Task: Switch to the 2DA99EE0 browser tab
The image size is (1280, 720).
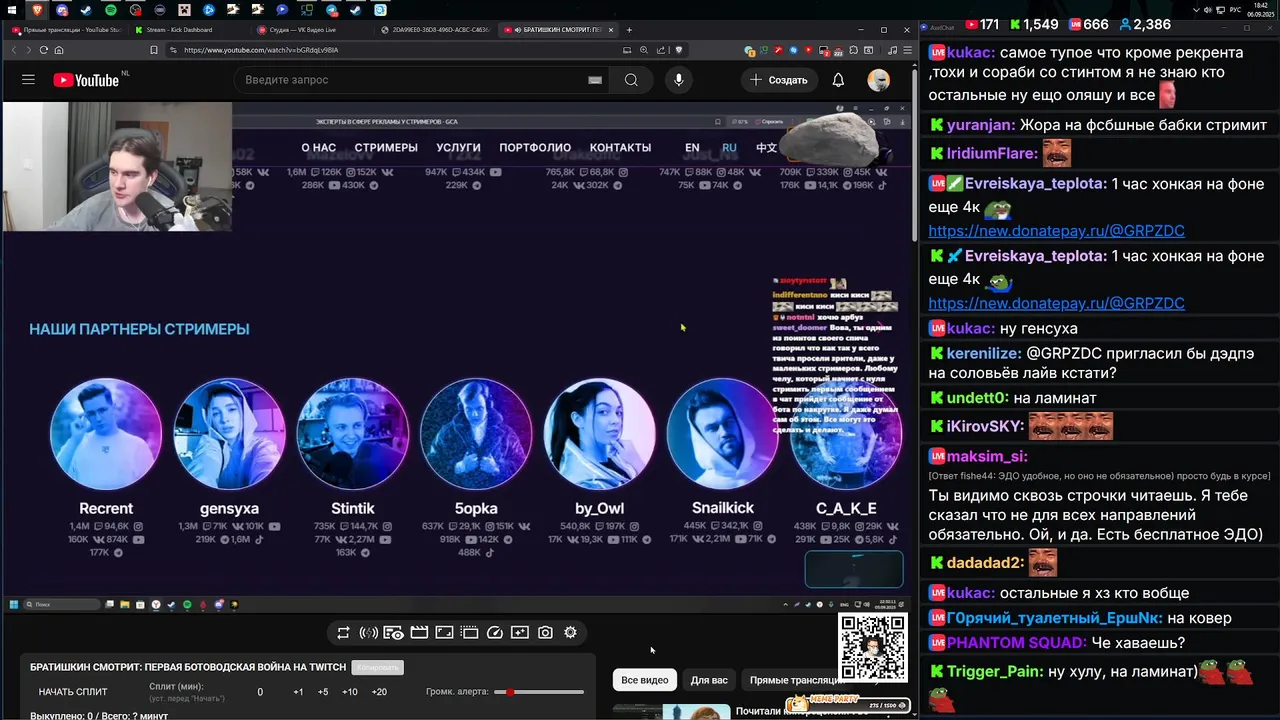Action: click(x=436, y=30)
